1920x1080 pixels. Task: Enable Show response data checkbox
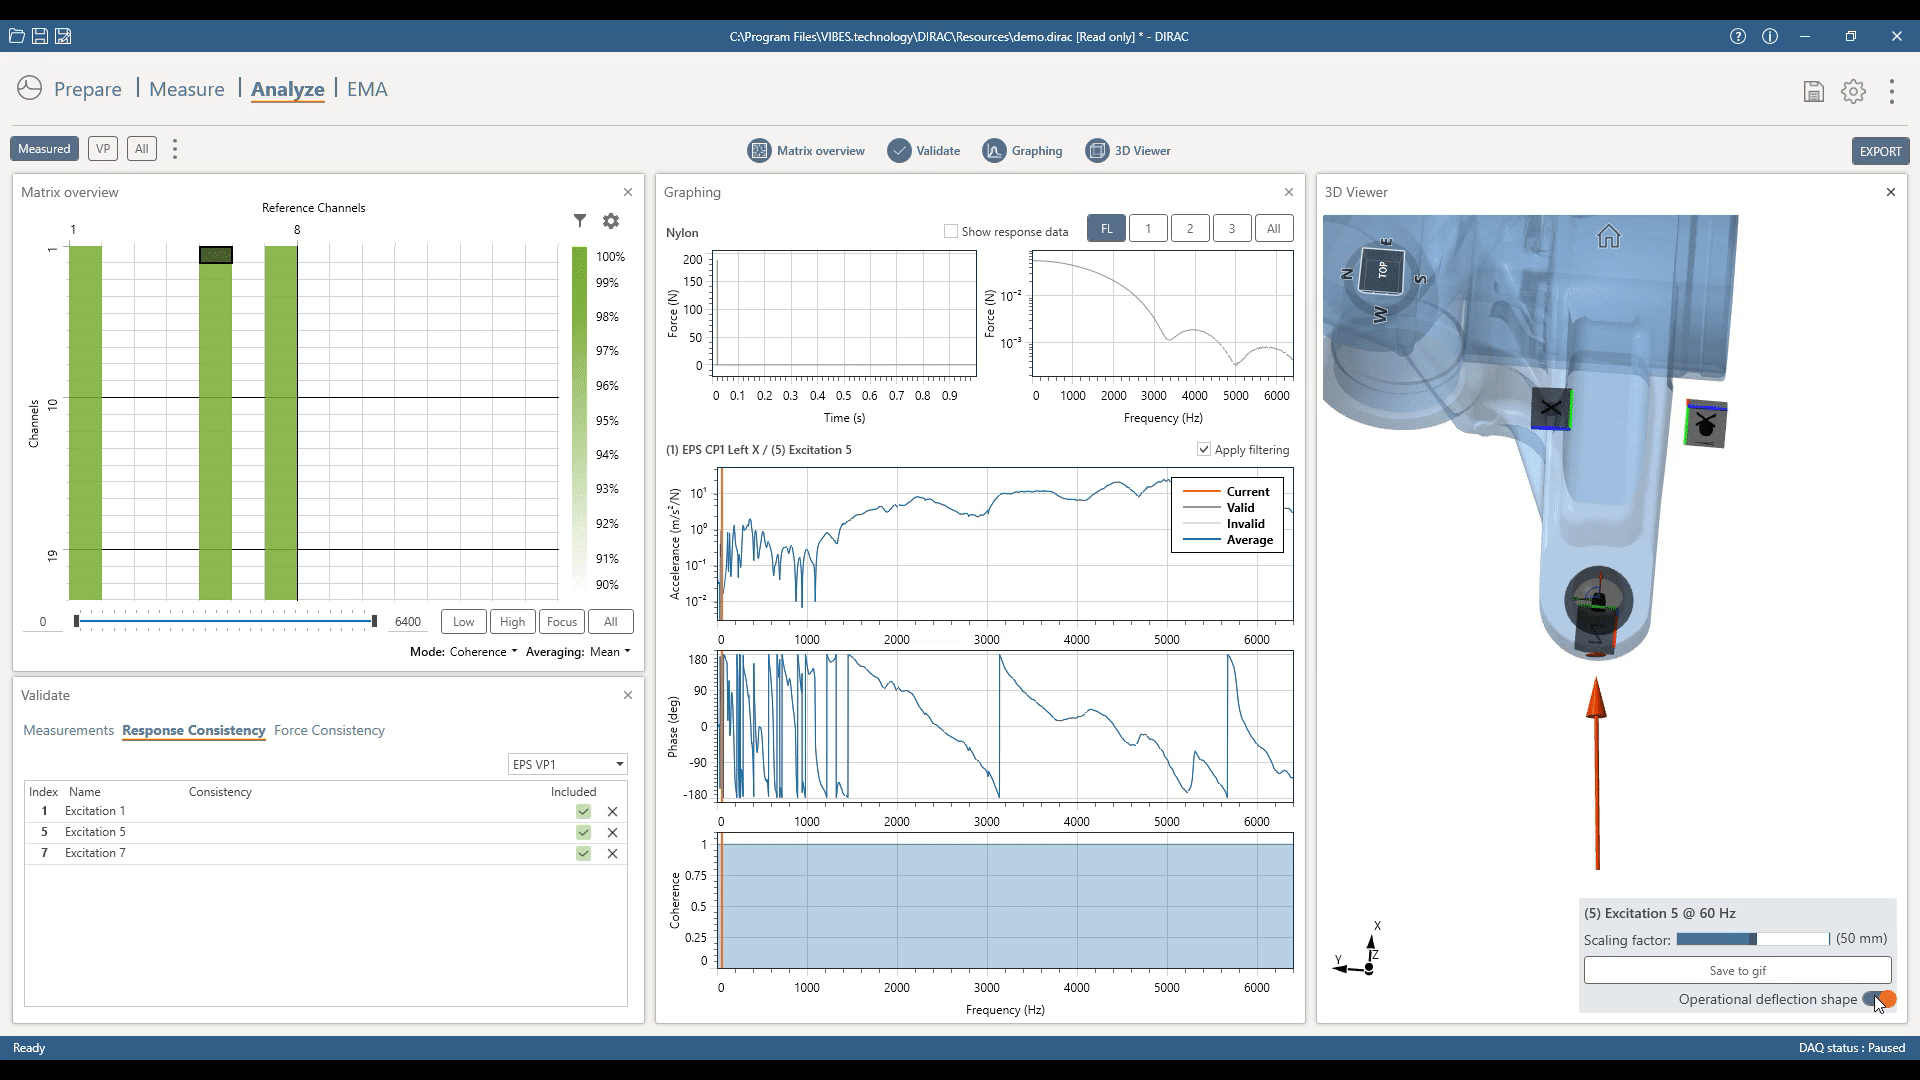(x=951, y=231)
